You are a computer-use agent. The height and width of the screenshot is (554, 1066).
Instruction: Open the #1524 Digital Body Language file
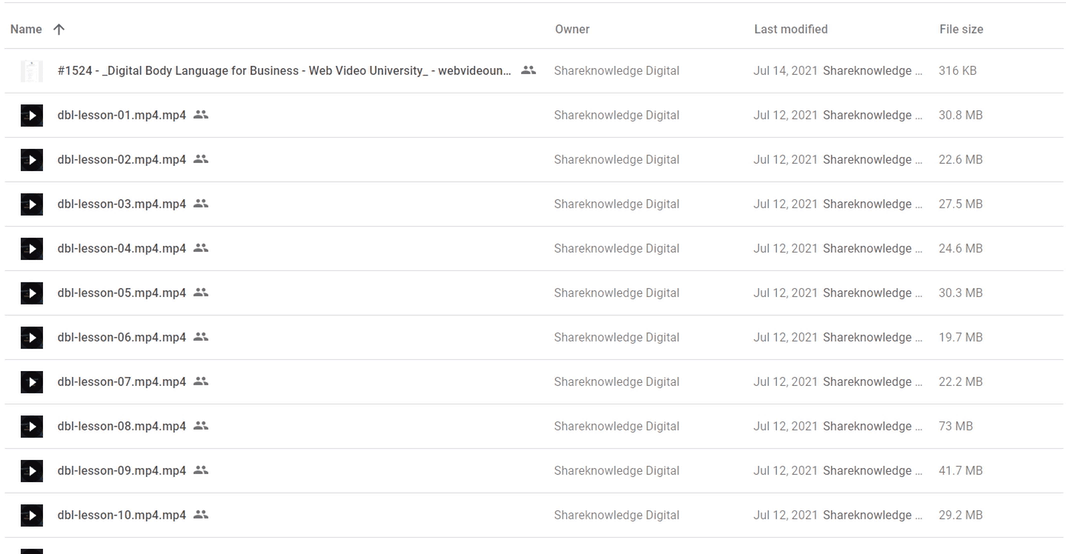click(284, 71)
